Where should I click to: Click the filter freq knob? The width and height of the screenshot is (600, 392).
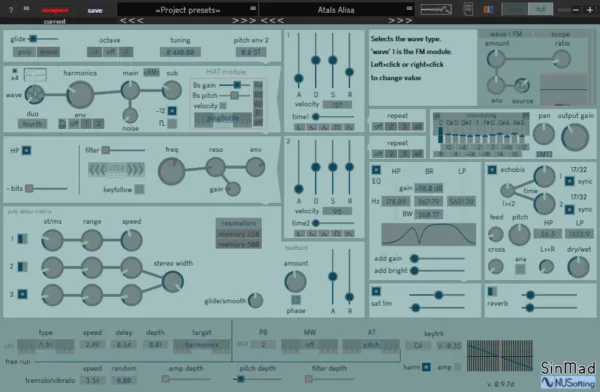click(x=171, y=171)
